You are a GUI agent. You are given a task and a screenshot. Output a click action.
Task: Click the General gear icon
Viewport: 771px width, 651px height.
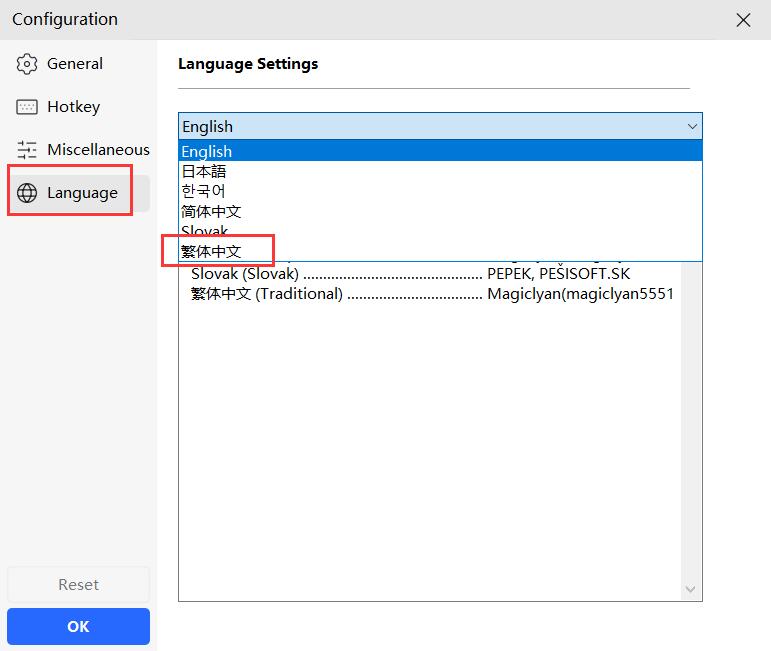coord(27,64)
